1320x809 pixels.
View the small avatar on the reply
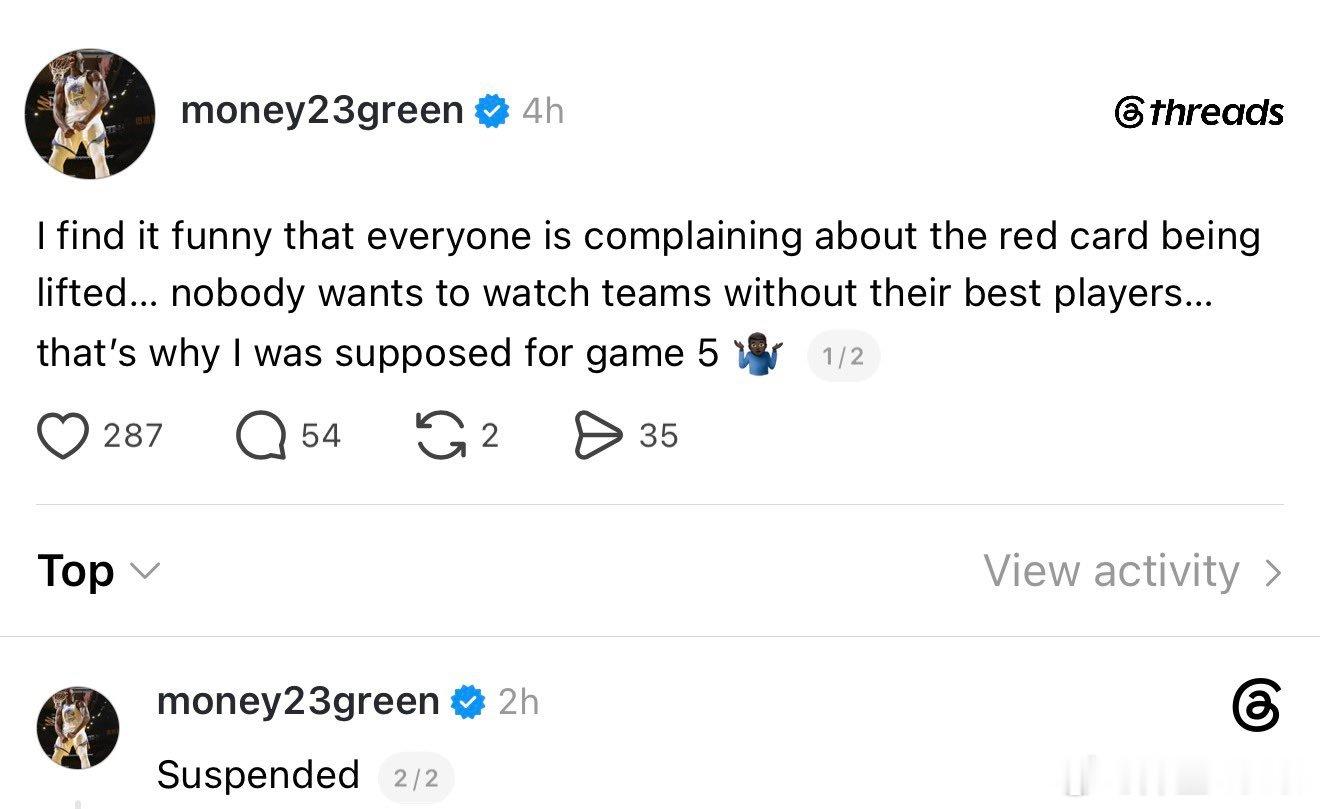78,727
